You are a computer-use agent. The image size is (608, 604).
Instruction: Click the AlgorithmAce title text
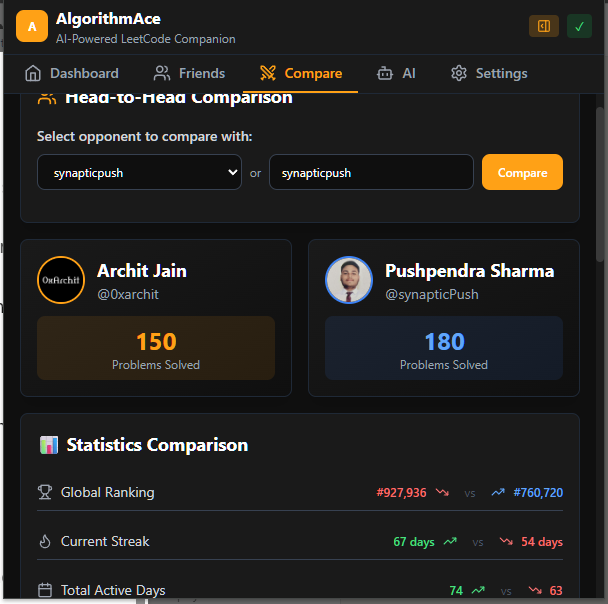point(108,19)
